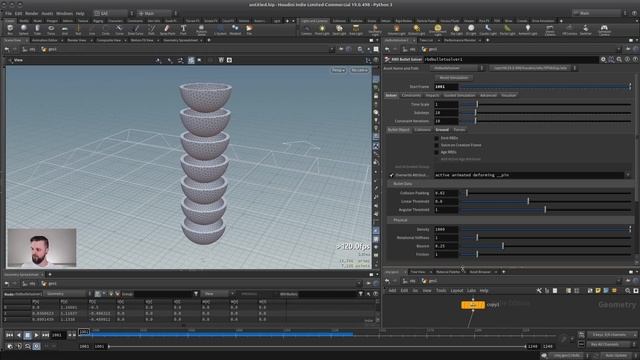
Task: Switch to the Collisions sub-tab
Action: point(422,130)
